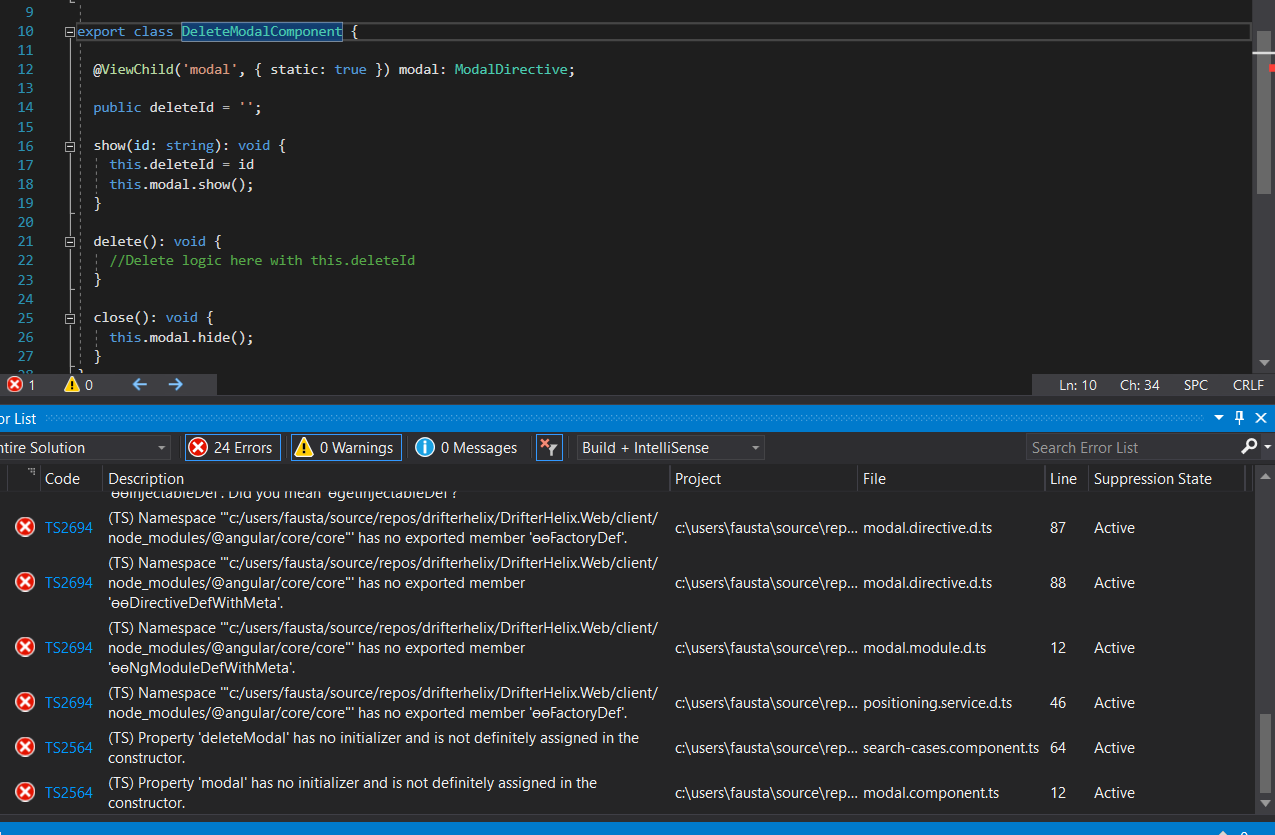Image resolution: width=1275 pixels, height=835 pixels.
Task: Collapse the DeleteModalComponent class block
Action: point(70,32)
